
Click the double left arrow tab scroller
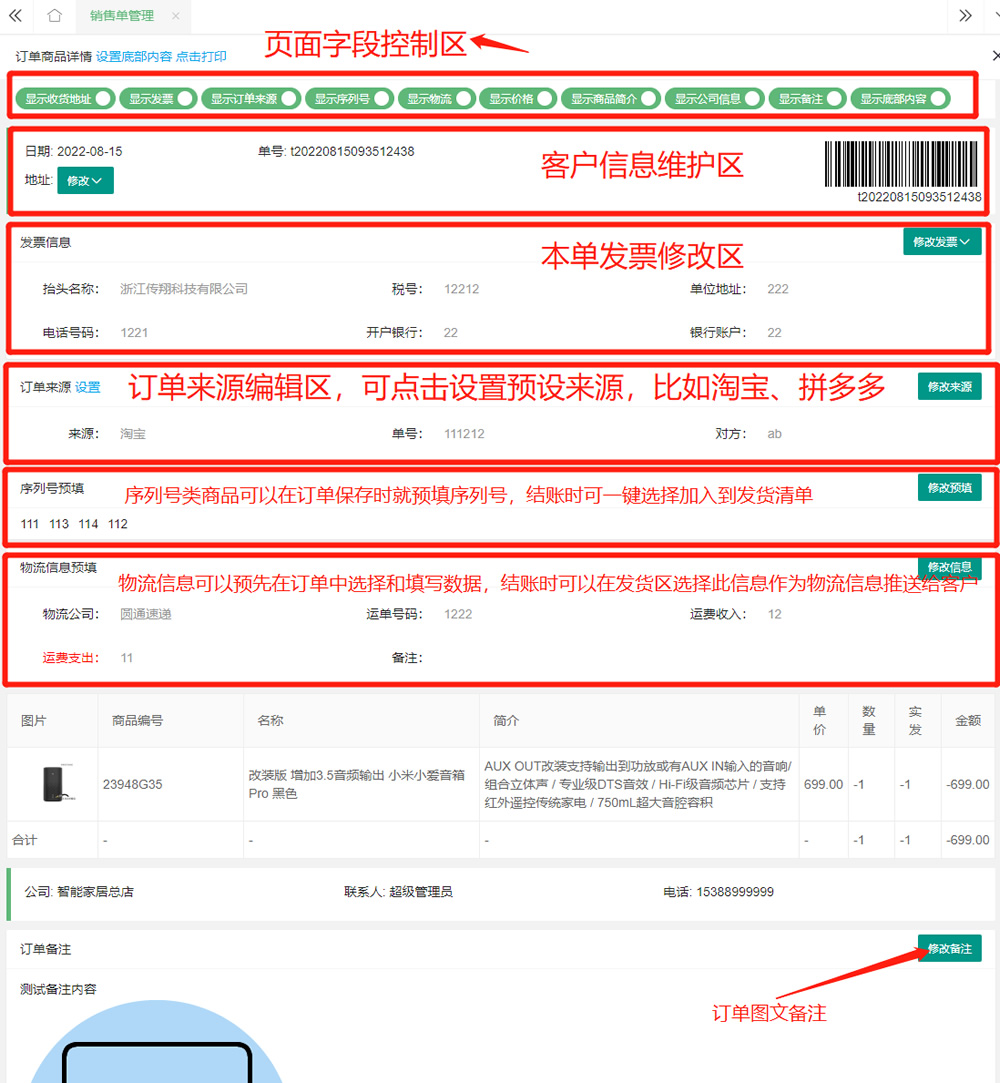coord(15,15)
